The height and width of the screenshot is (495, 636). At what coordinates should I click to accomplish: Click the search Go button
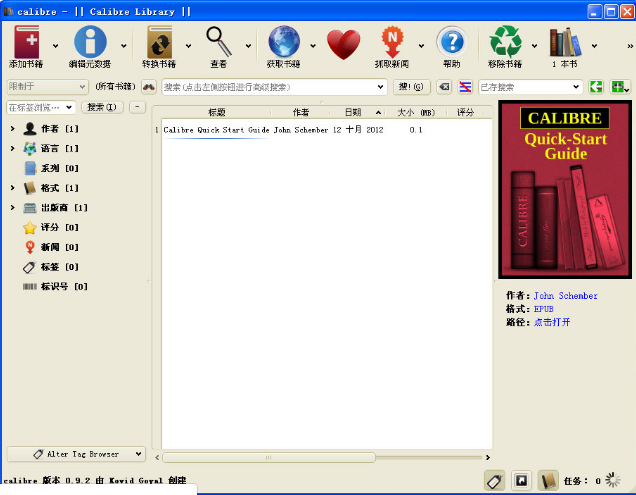coord(411,87)
